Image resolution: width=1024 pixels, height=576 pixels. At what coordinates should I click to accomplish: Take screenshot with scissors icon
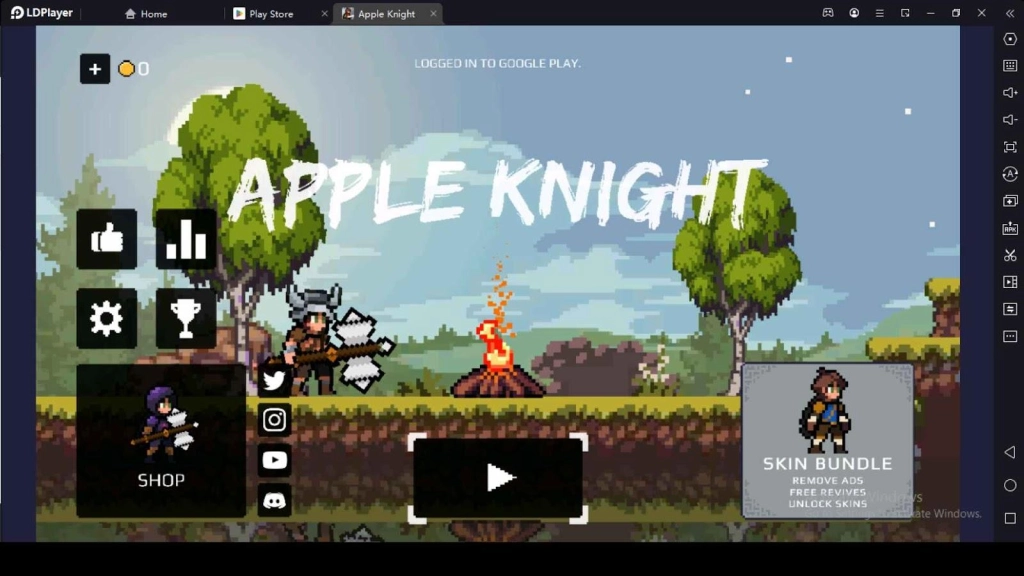1010,255
